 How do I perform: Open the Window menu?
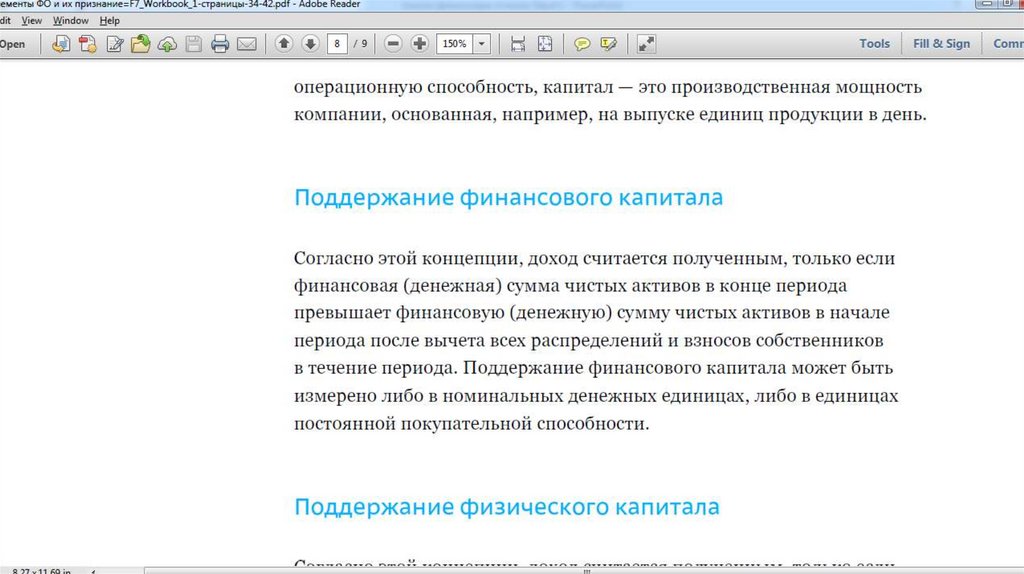71,20
